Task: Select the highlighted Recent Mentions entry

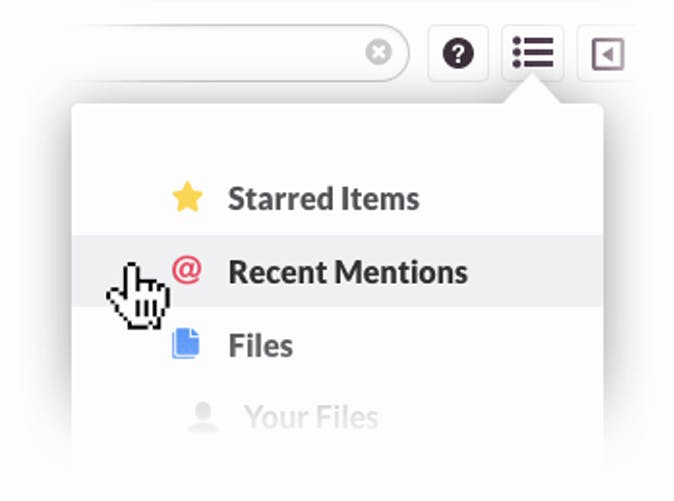Action: click(x=337, y=271)
